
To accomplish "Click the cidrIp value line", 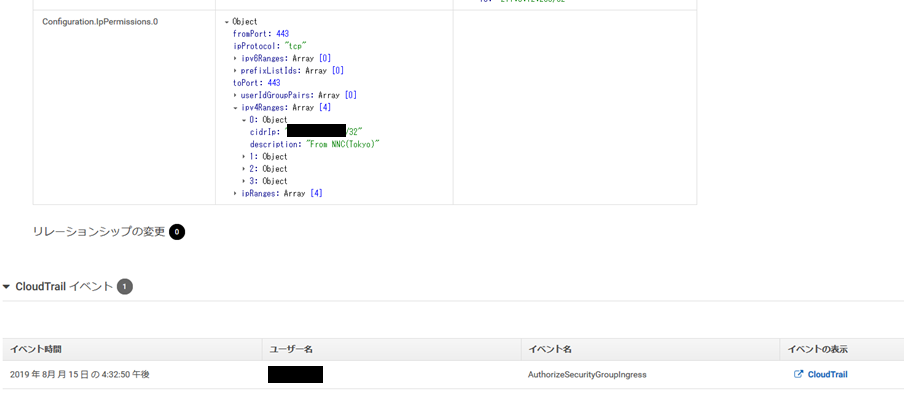I will [x=306, y=132].
